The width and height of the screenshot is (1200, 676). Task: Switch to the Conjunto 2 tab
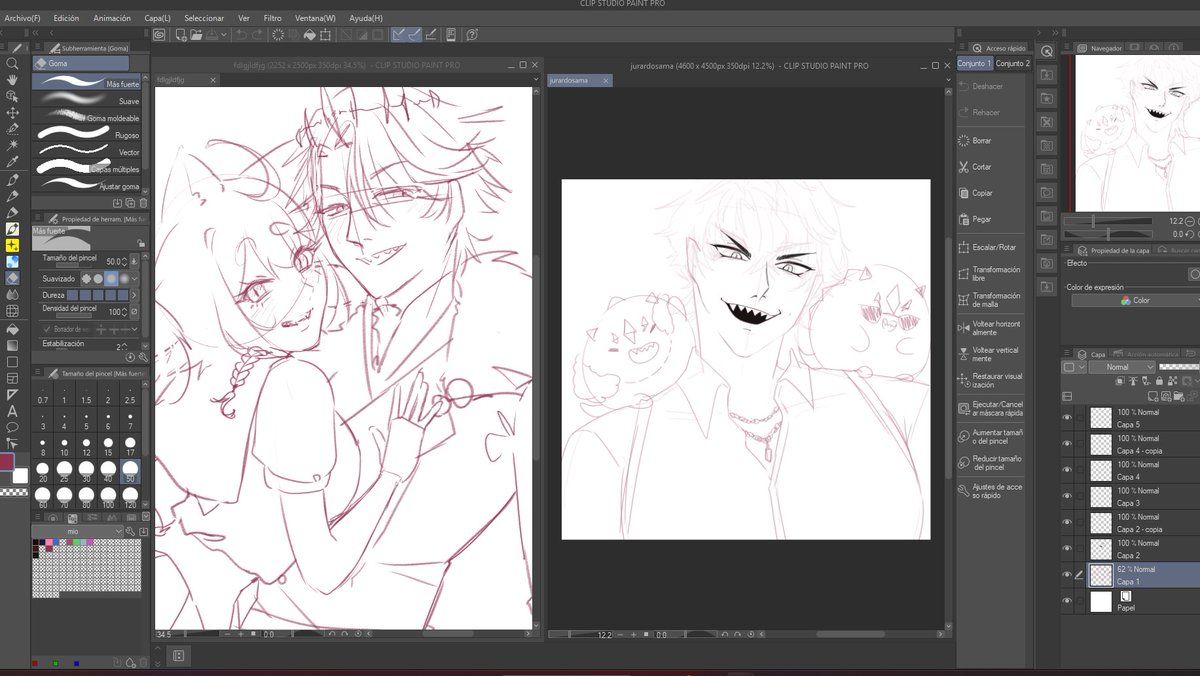click(1012, 63)
